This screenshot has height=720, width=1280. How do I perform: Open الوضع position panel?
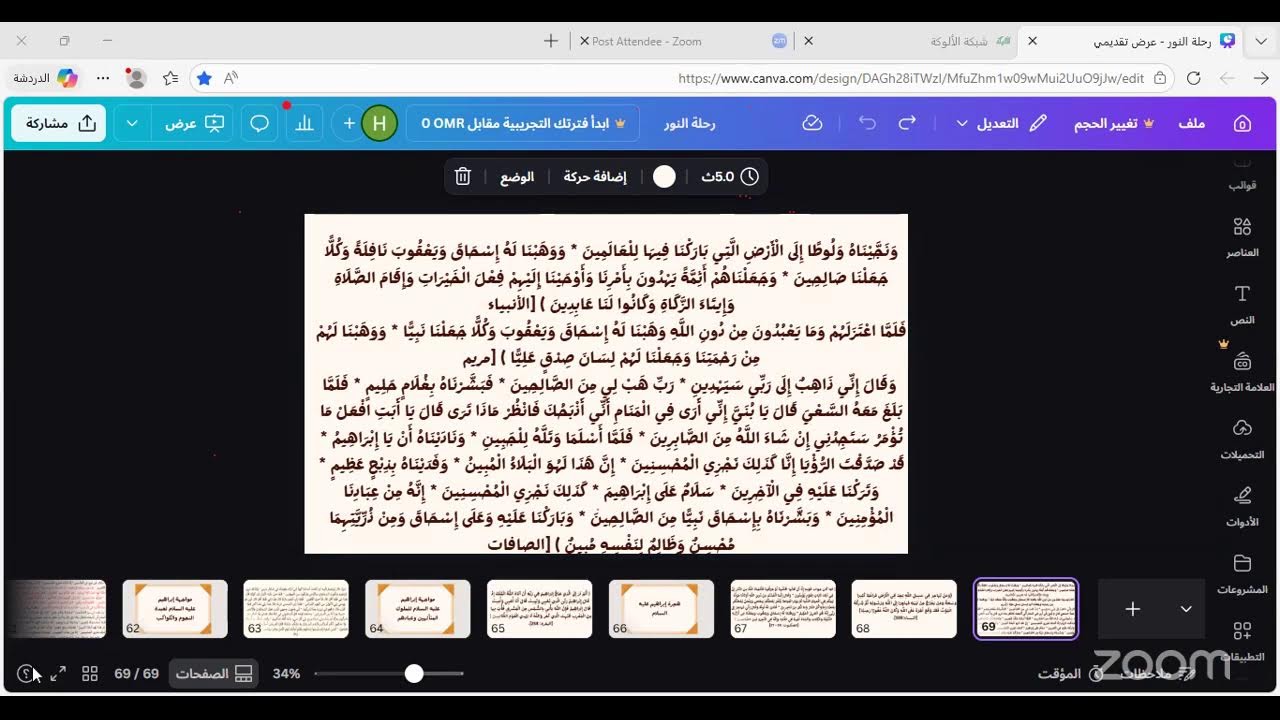tap(517, 176)
